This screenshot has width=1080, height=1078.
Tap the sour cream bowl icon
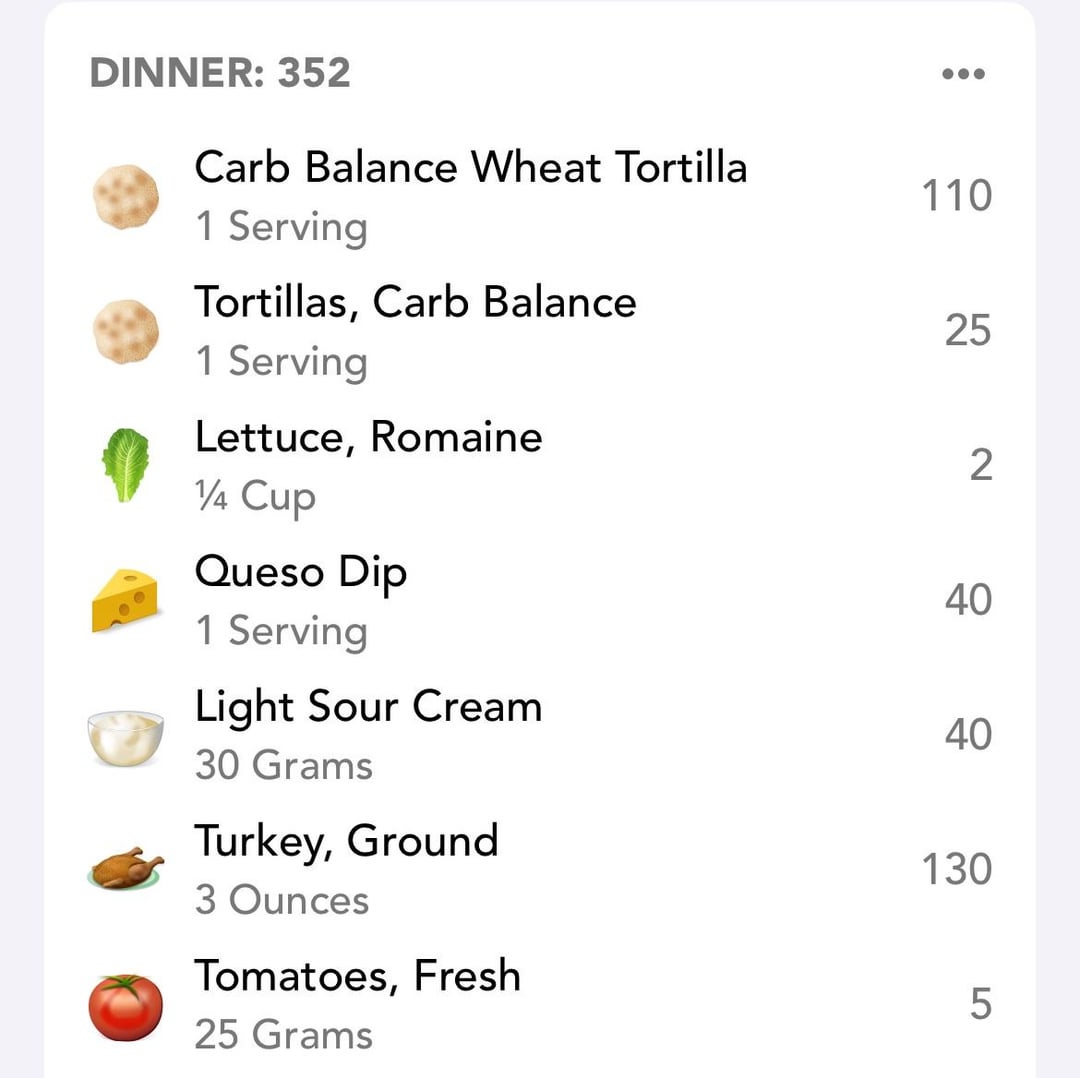pyautogui.click(x=125, y=738)
